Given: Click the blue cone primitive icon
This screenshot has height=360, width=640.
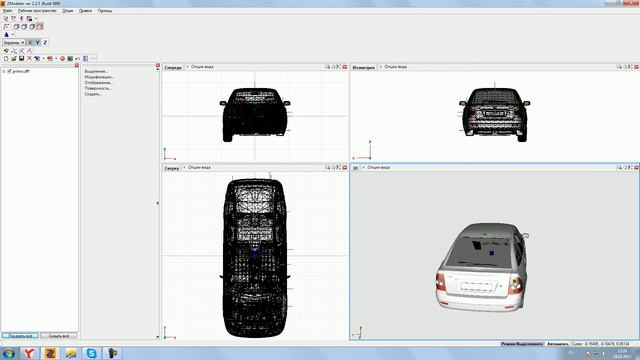Looking at the screenshot, I should [7, 34].
